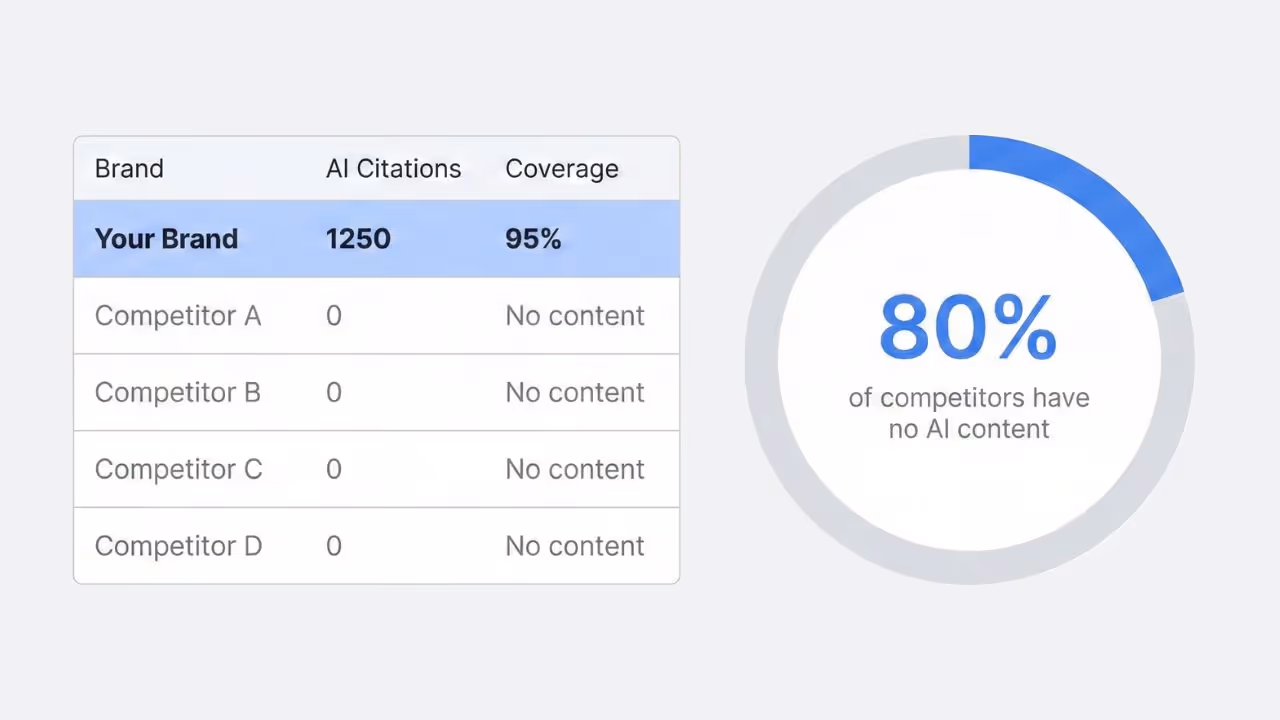This screenshot has height=720, width=1280.
Task: Click No content for Competitor D
Action: [575, 546]
